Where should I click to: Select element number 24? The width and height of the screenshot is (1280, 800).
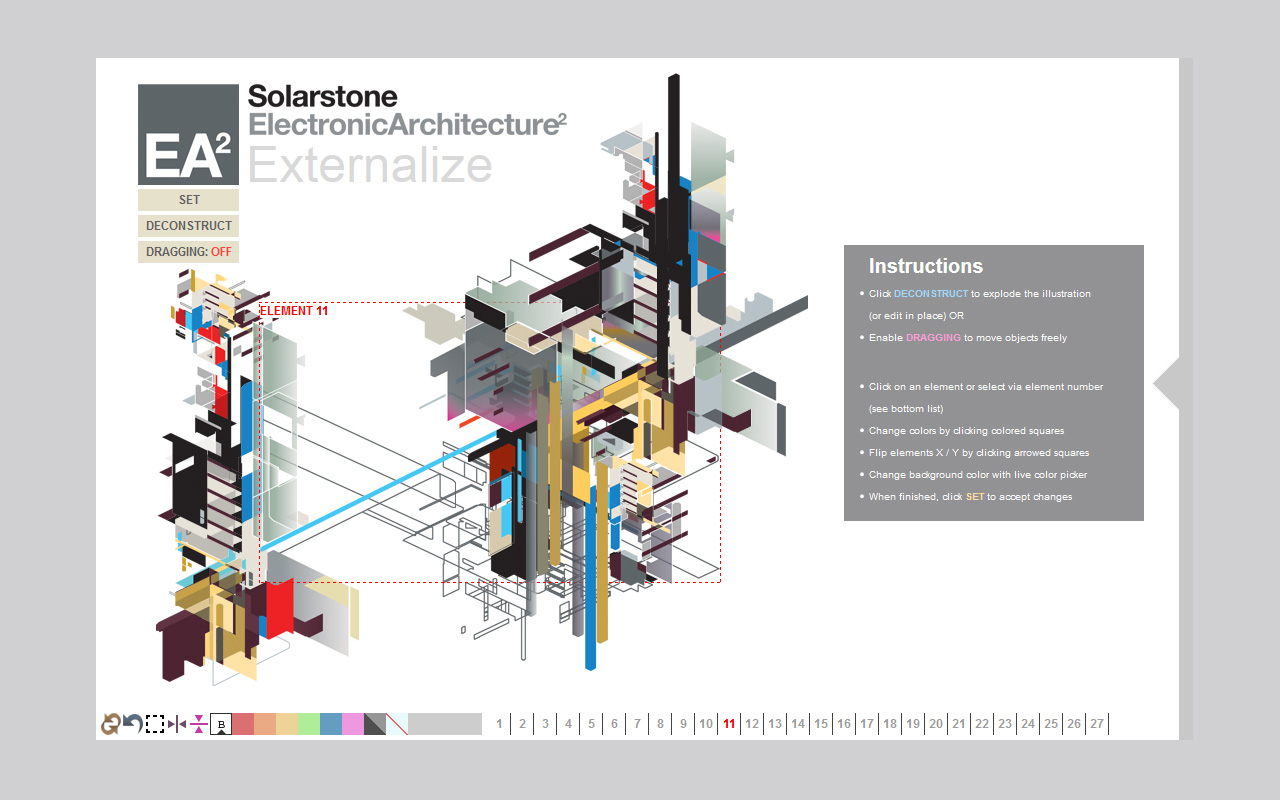[1028, 724]
